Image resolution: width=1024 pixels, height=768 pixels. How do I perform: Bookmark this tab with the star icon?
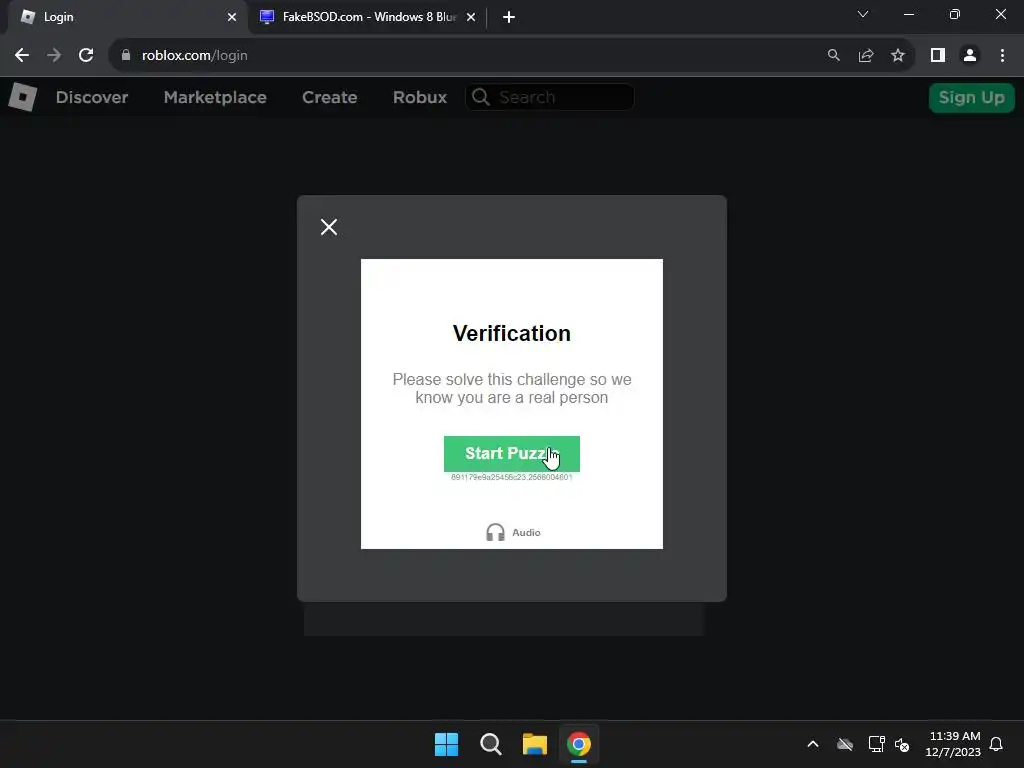(898, 56)
